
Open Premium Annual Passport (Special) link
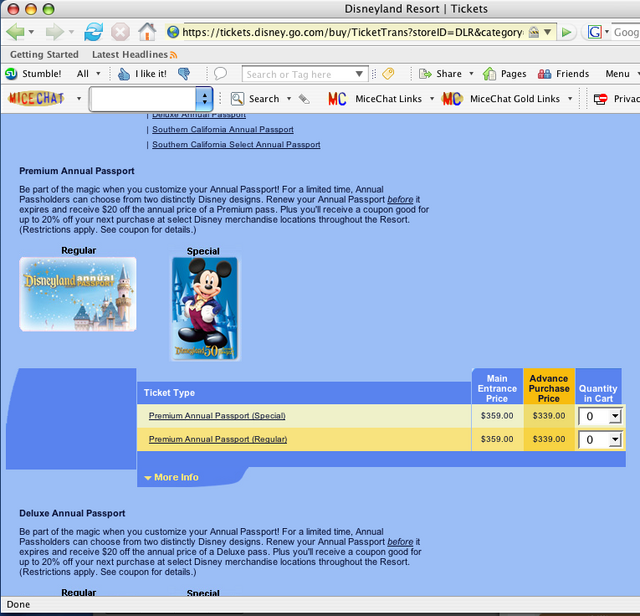(217, 416)
